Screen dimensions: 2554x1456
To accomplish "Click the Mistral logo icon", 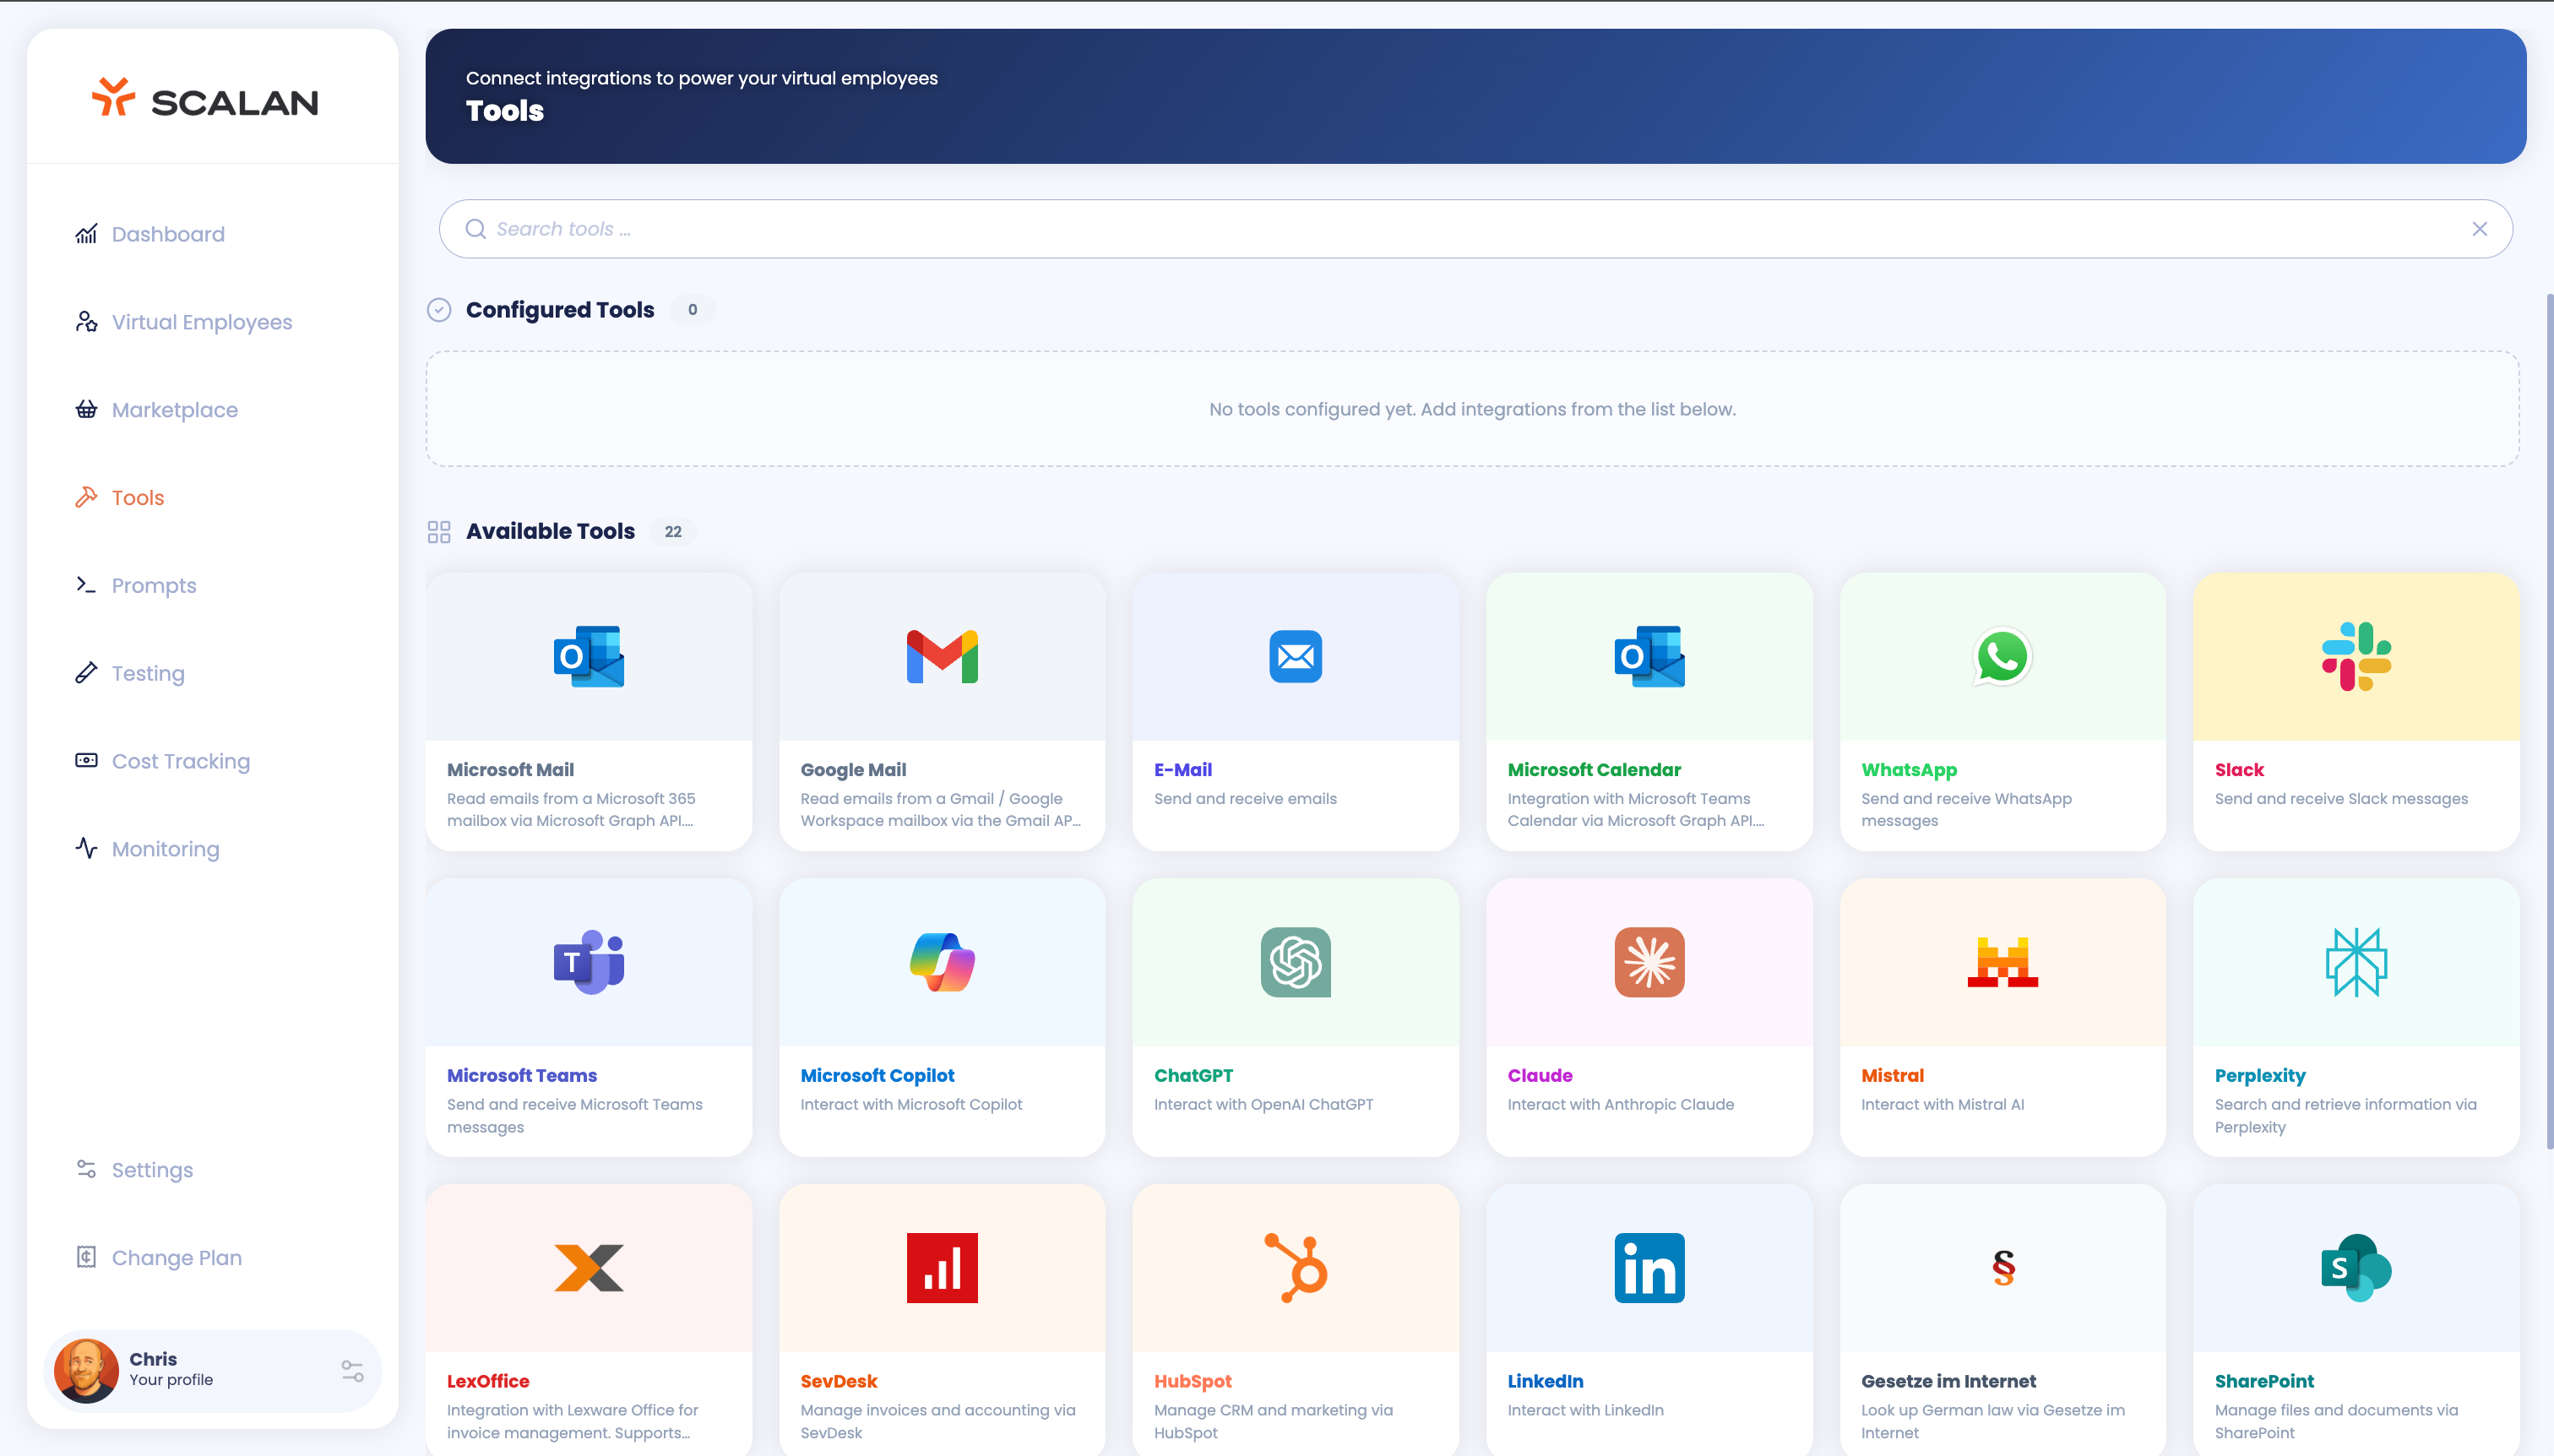I will 2002,962.
